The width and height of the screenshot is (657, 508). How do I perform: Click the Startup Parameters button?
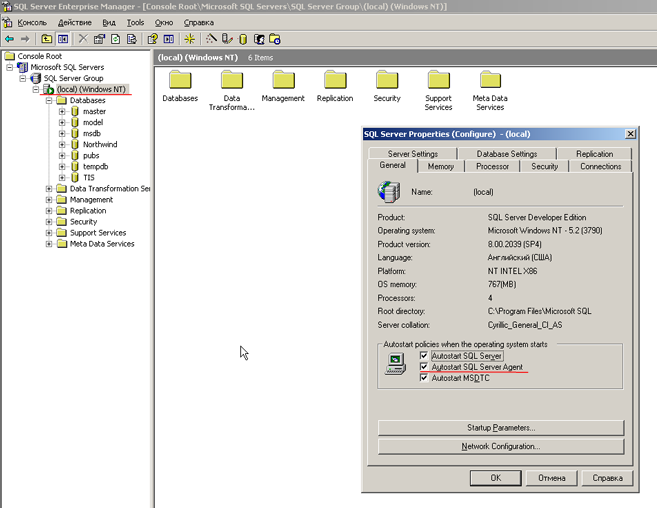(501, 428)
